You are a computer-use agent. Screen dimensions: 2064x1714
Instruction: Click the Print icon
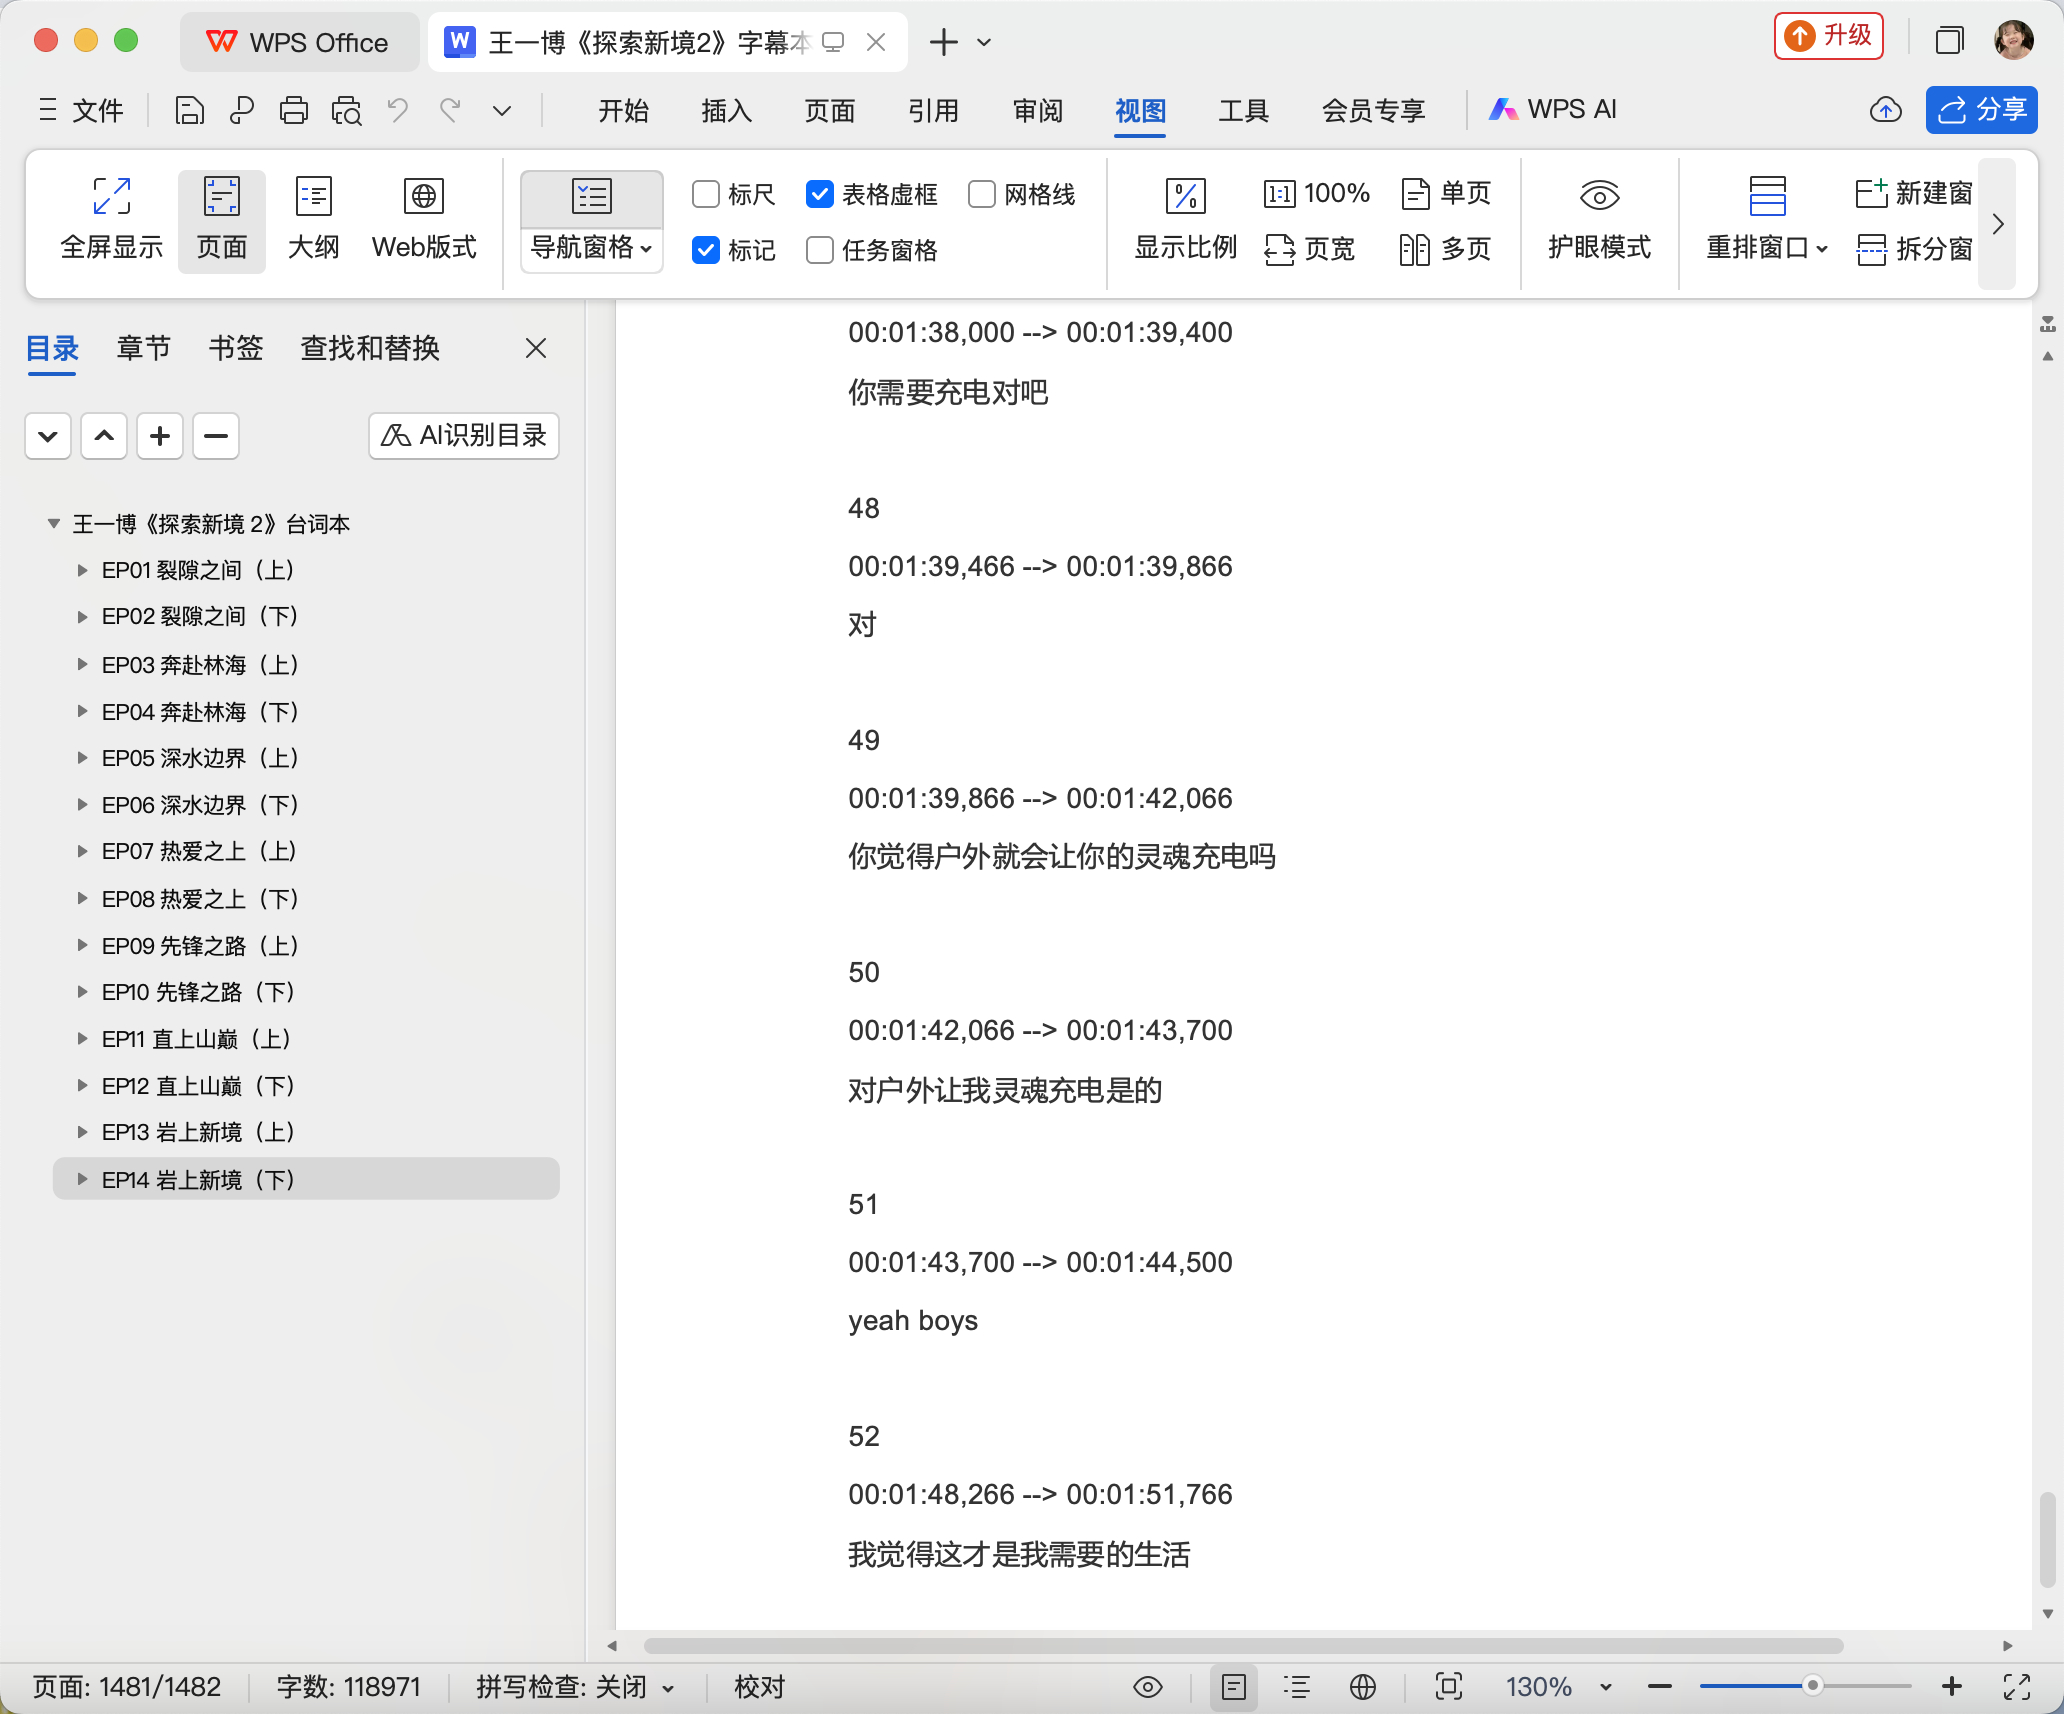(x=293, y=110)
